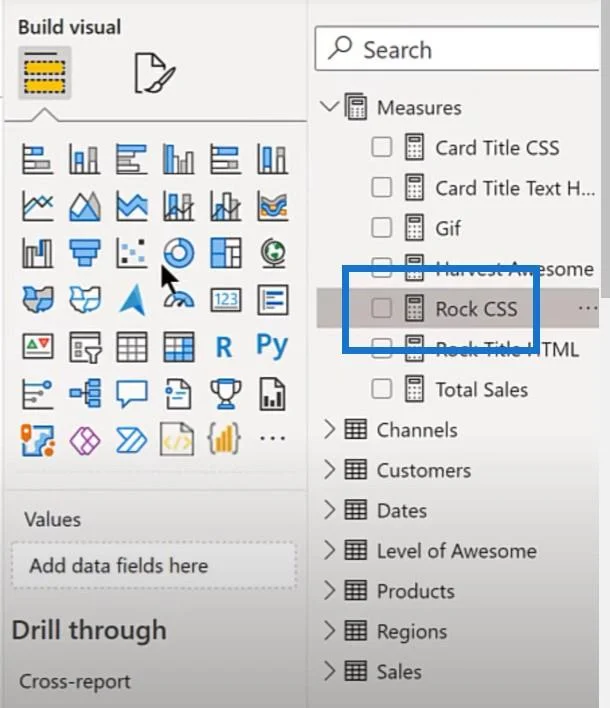
Task: Select the stacked bar chart visual
Action: tap(37, 159)
